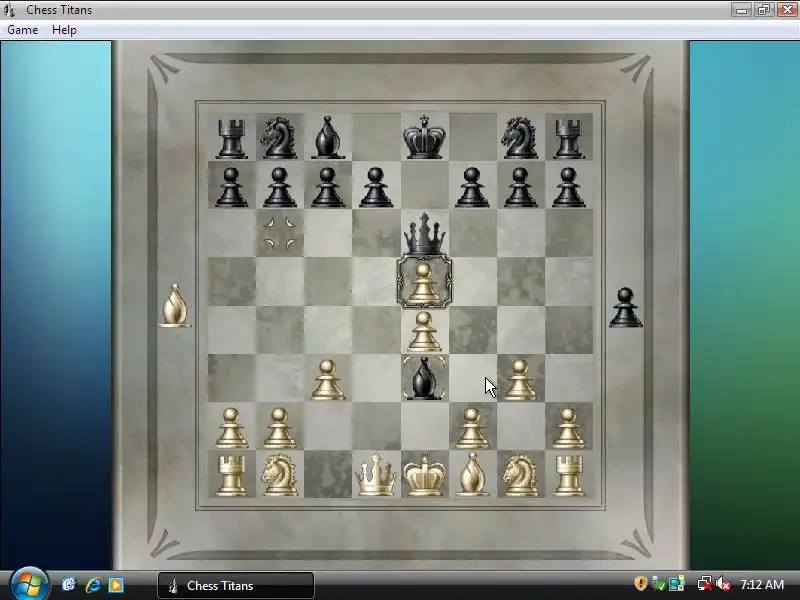Minimize the Chess Titans window
The height and width of the screenshot is (600, 800).
tap(741, 10)
